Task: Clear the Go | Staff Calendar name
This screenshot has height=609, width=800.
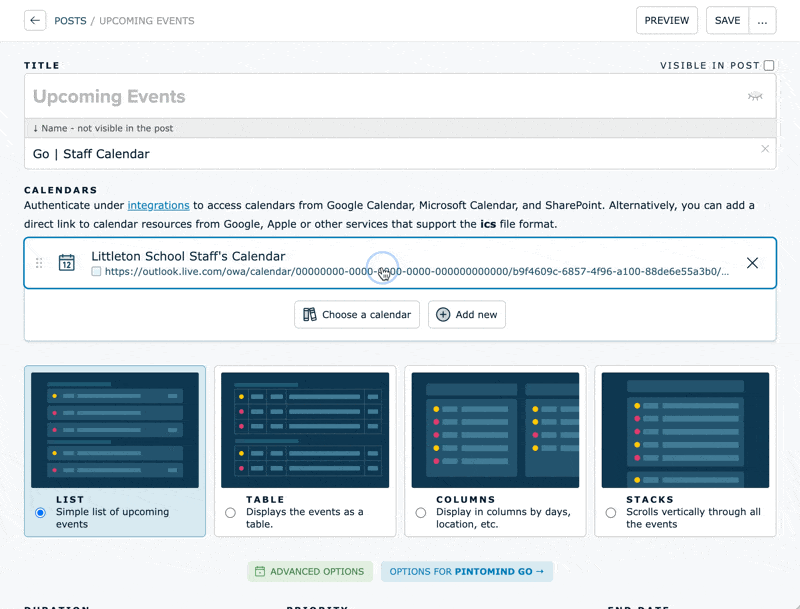Action: (765, 148)
